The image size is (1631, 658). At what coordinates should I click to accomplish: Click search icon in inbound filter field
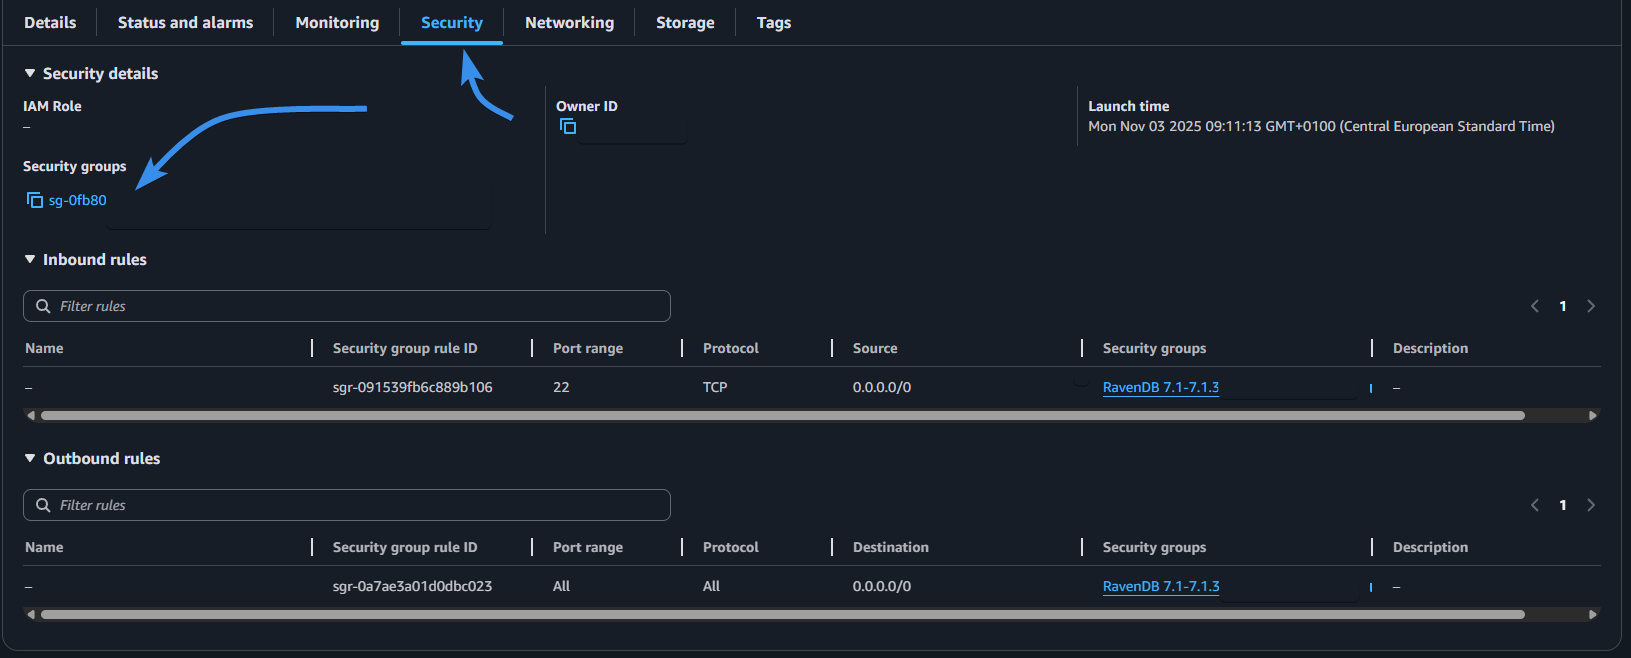click(x=43, y=306)
